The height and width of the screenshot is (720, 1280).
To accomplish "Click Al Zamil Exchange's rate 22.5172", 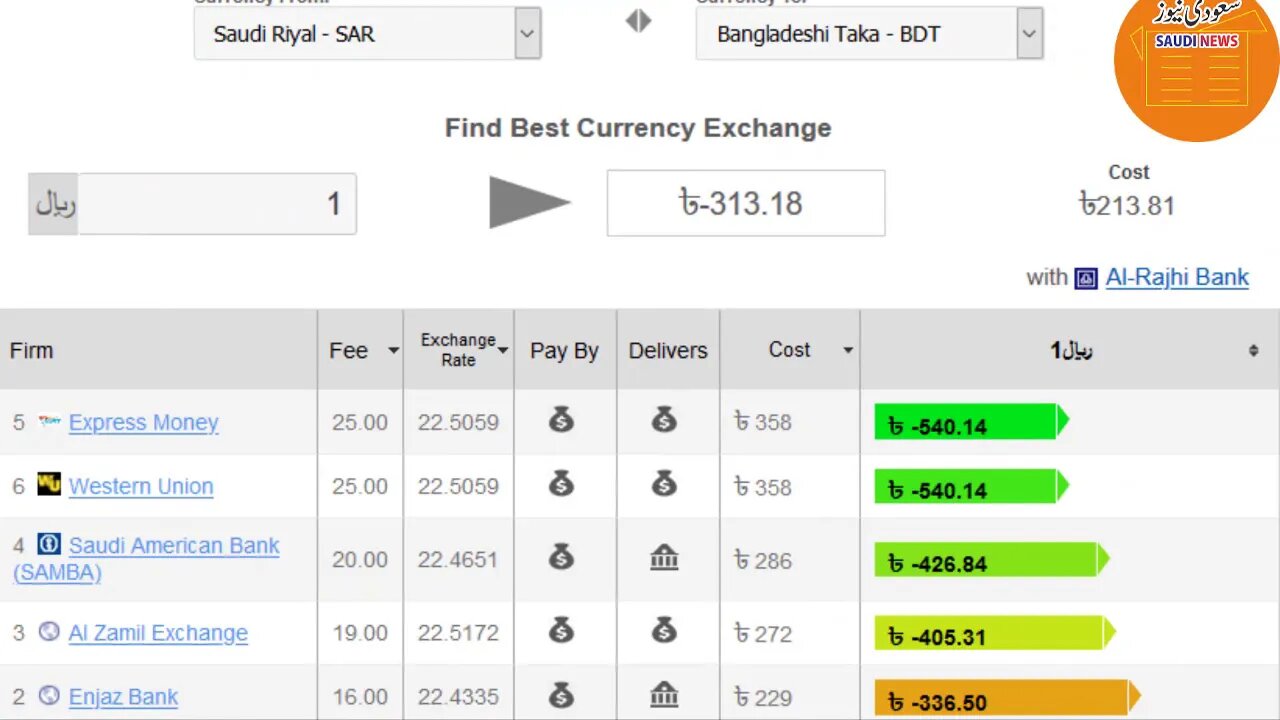I will coord(458,633).
